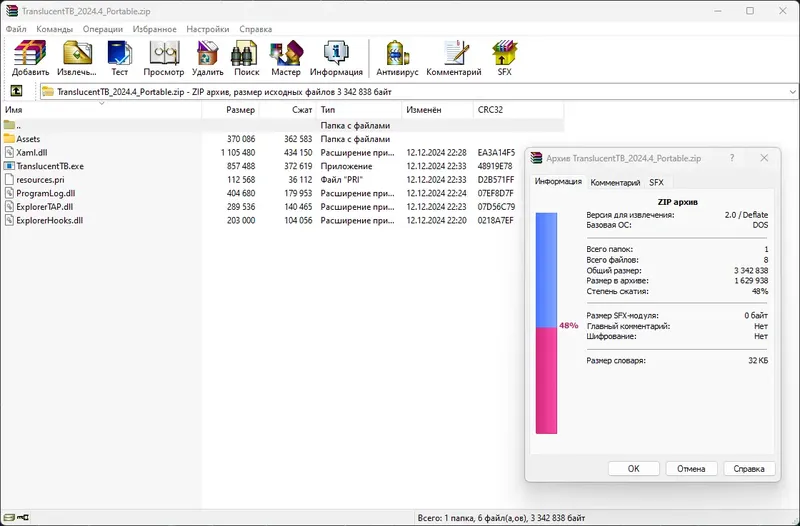Viewport: 800px width, 526px height.
Task: Select the ExplorerHooks.dll file name
Action: [x=49, y=220]
